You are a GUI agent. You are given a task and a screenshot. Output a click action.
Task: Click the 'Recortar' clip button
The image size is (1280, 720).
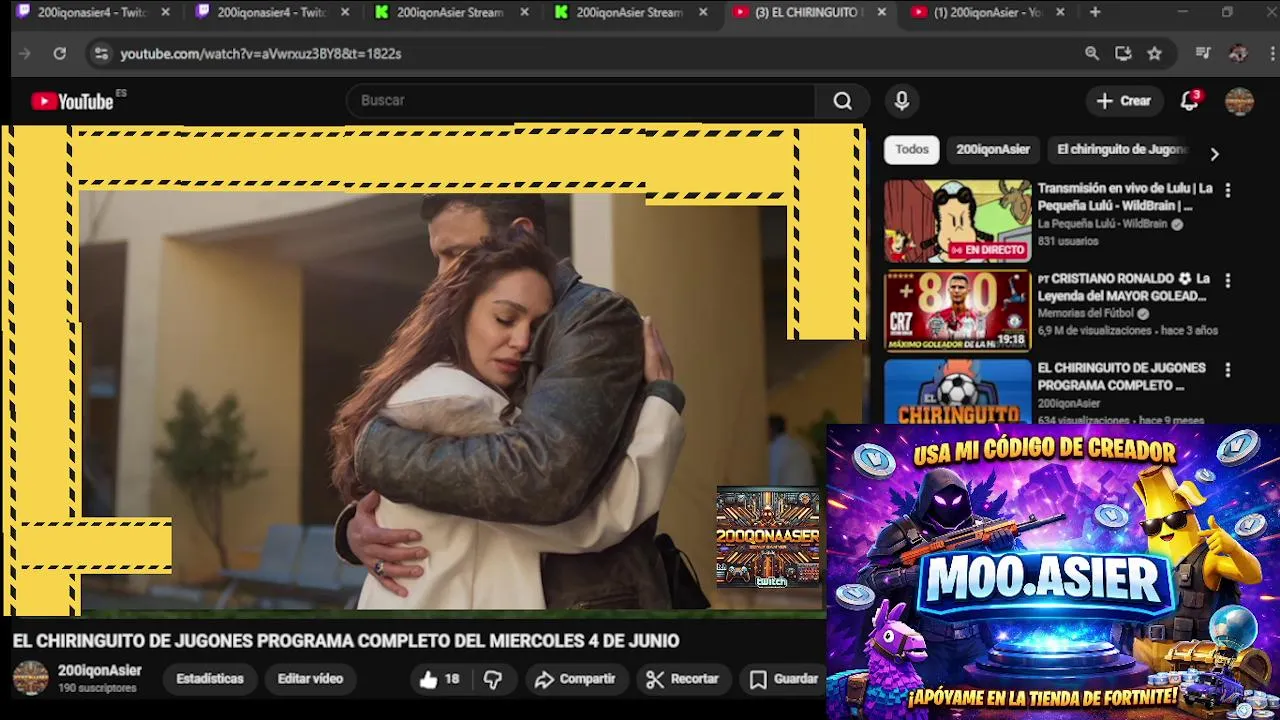[x=682, y=680]
